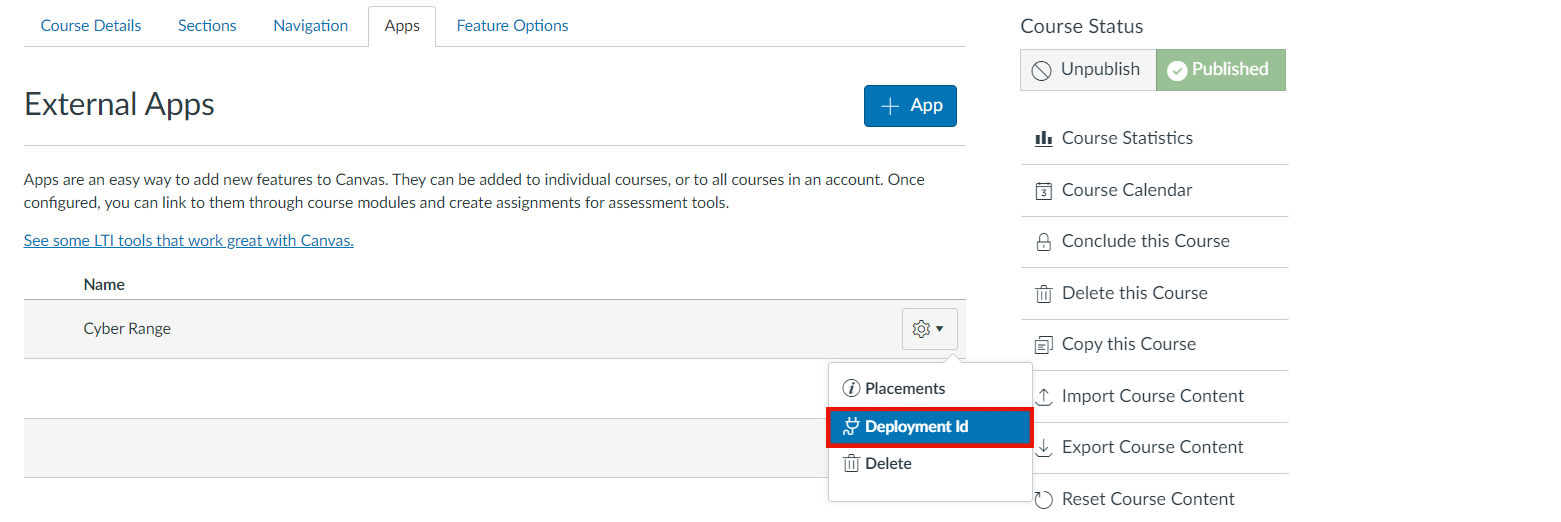Click the Course Statistics bar chart icon

pyautogui.click(x=1043, y=139)
